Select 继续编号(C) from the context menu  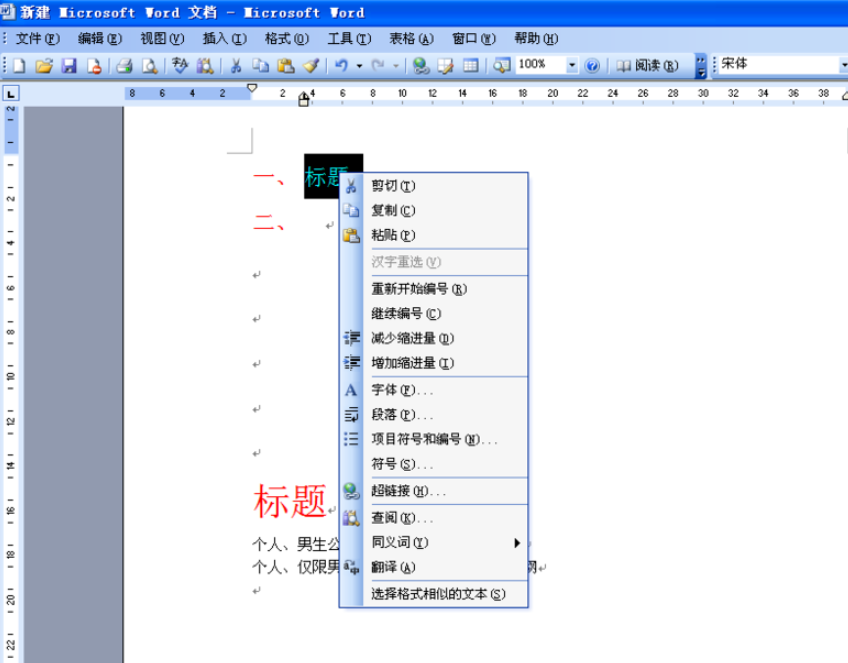(434, 314)
